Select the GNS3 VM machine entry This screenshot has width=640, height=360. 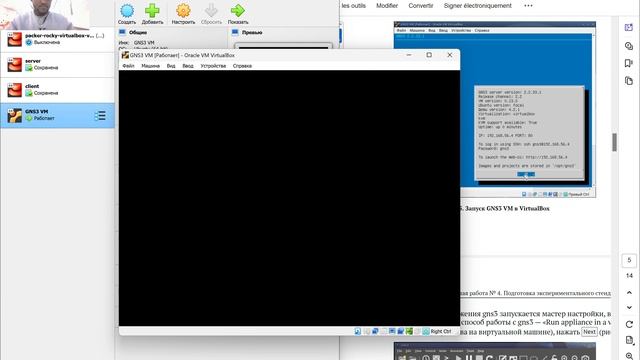pyautogui.click(x=57, y=115)
